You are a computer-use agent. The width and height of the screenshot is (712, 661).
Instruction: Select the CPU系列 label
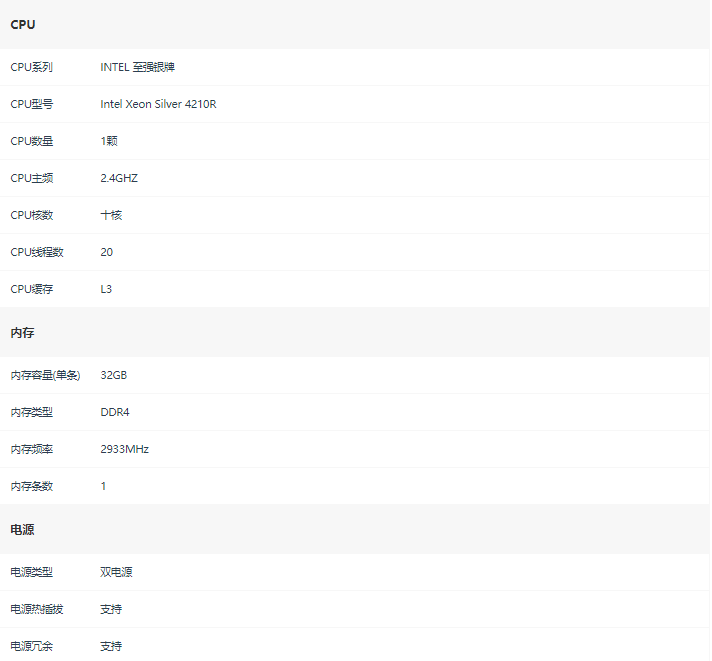[31, 67]
